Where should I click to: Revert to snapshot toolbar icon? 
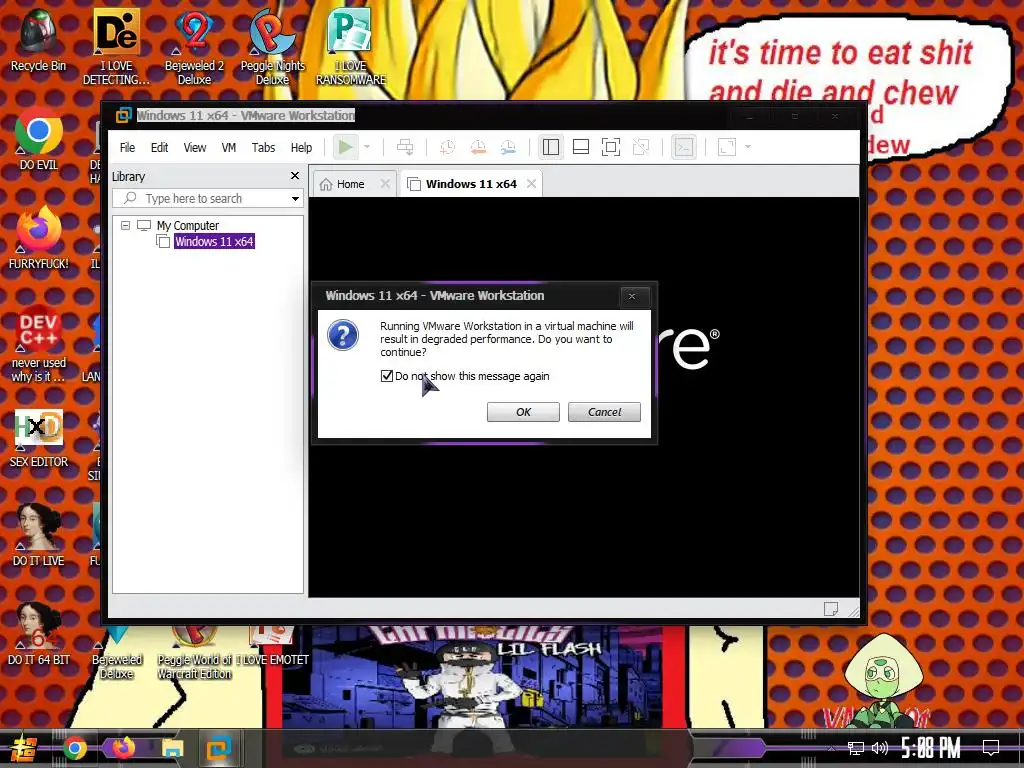[x=478, y=147]
